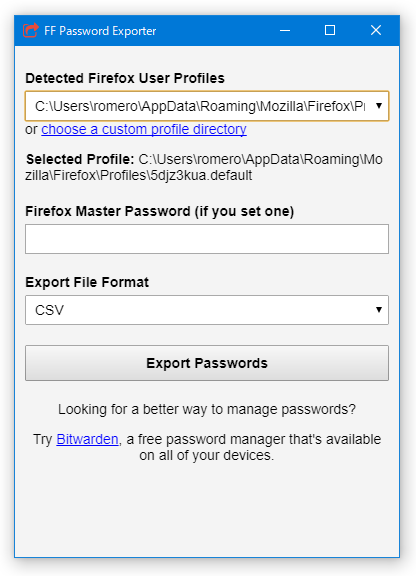Screen dimensions: 416x576
Task: Click the Firefox Master Password label
Action: pyautogui.click(x=159, y=212)
